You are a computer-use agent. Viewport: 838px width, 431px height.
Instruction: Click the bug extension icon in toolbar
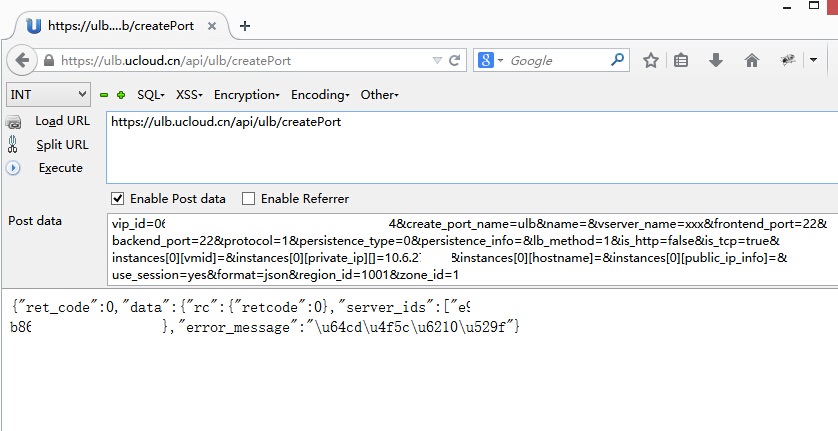[x=788, y=60]
